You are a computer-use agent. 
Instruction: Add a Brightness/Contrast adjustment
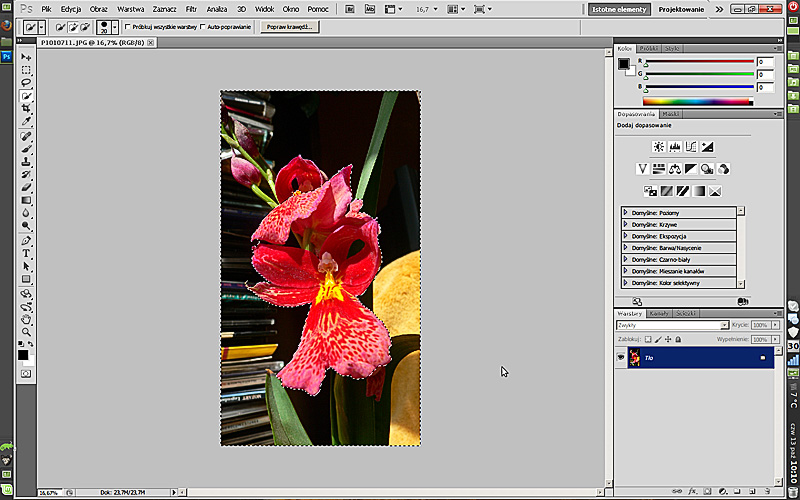[x=658, y=147]
